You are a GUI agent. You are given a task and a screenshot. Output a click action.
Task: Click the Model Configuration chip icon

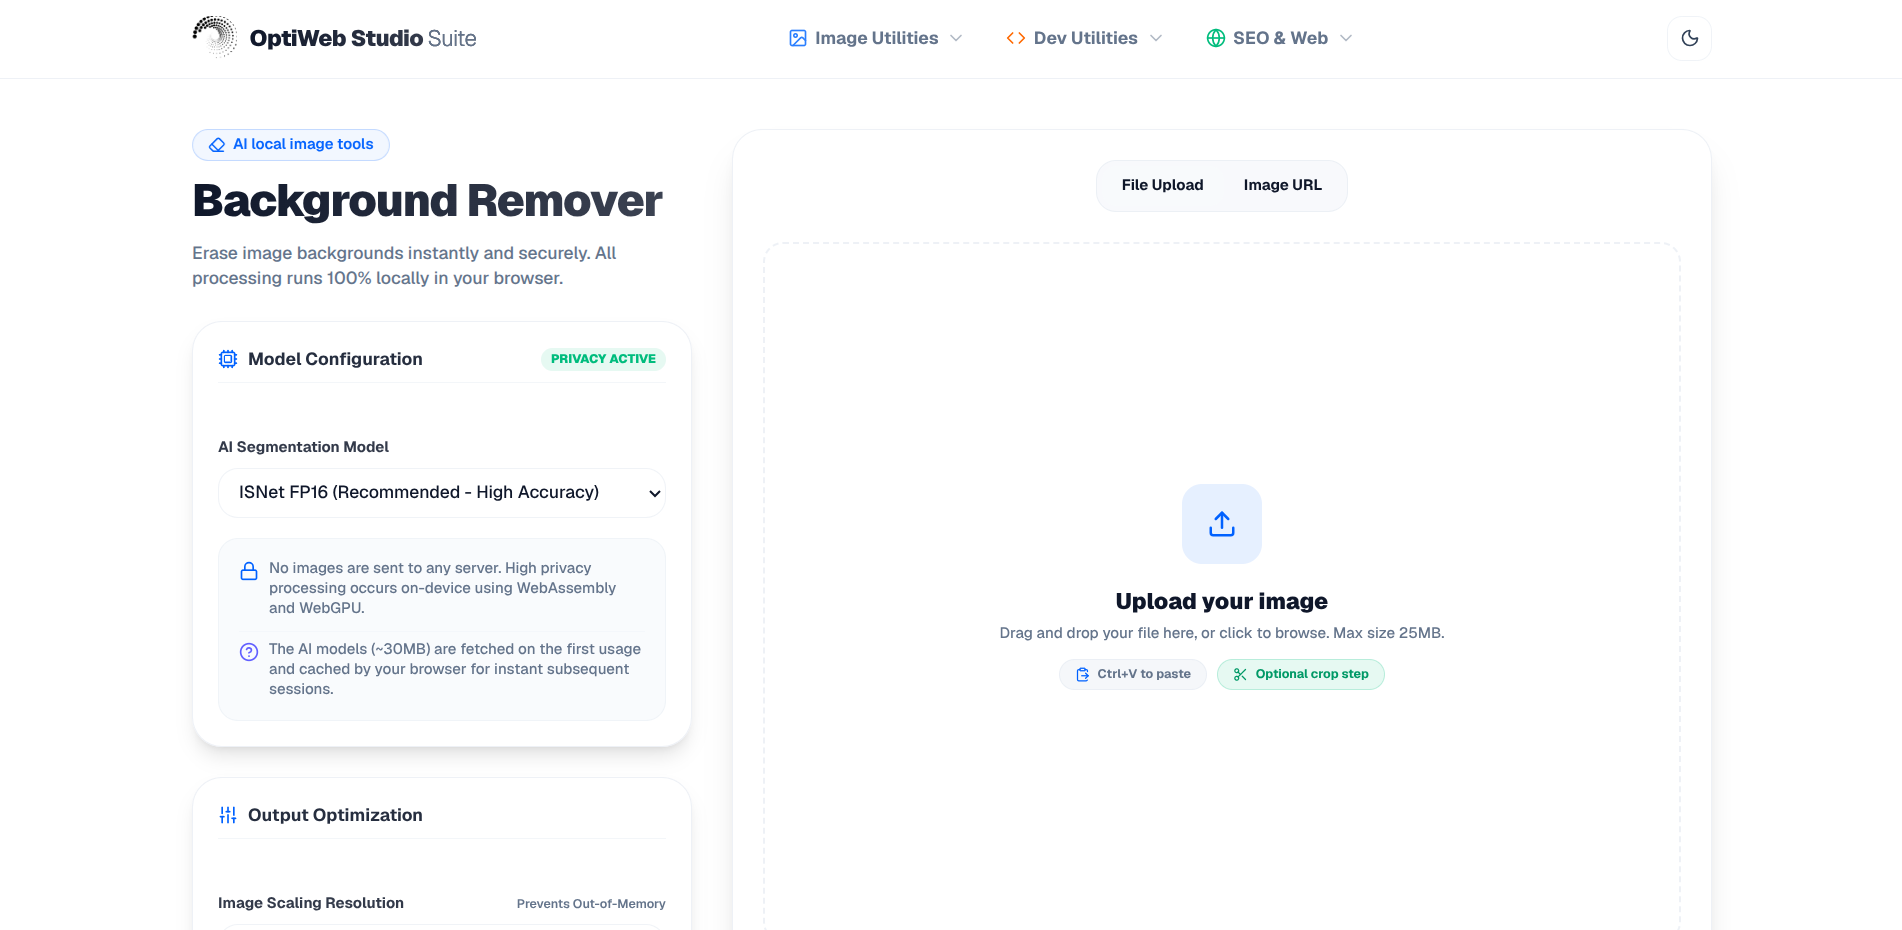[228, 359]
